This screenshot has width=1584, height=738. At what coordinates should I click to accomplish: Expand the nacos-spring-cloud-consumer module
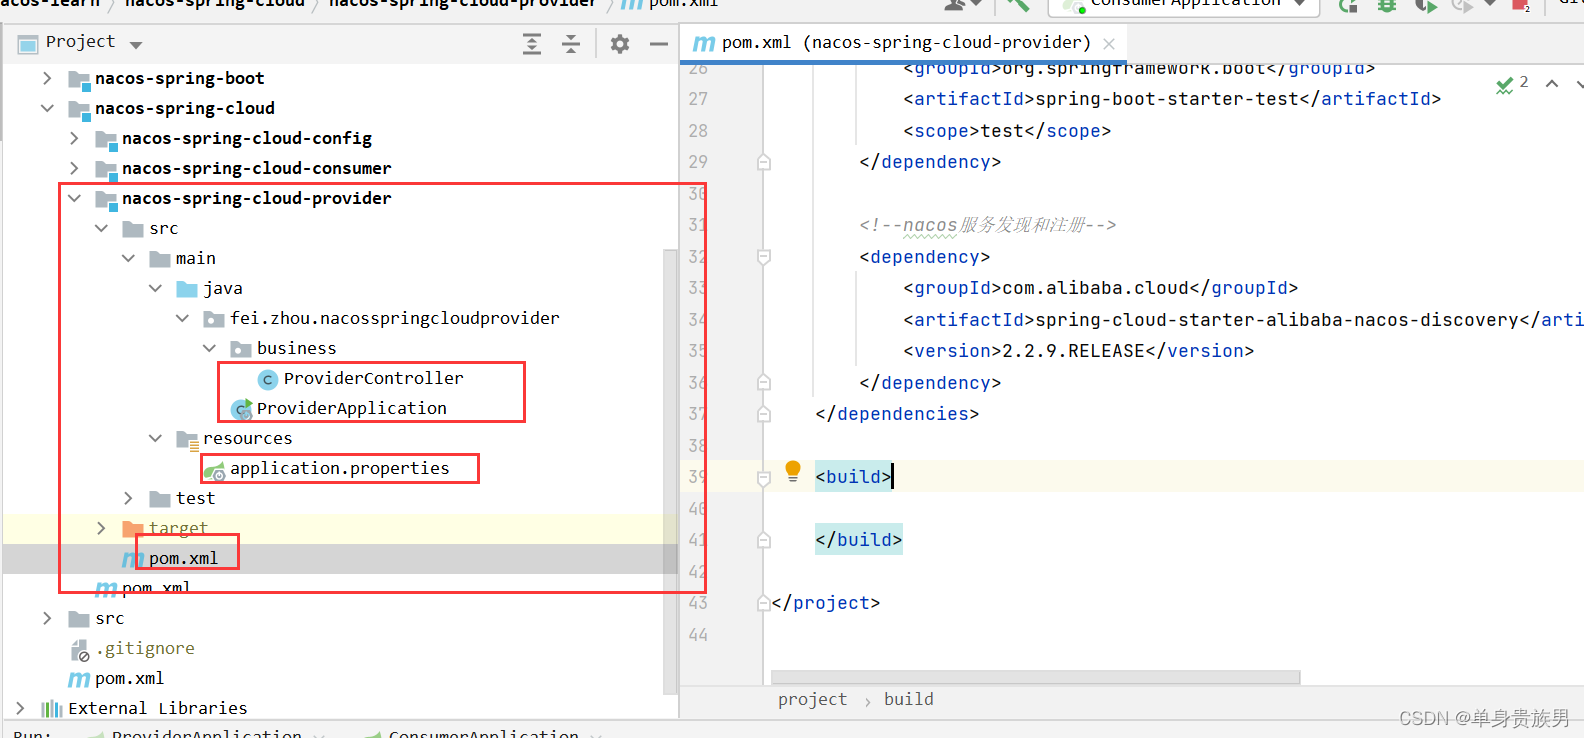(74, 168)
